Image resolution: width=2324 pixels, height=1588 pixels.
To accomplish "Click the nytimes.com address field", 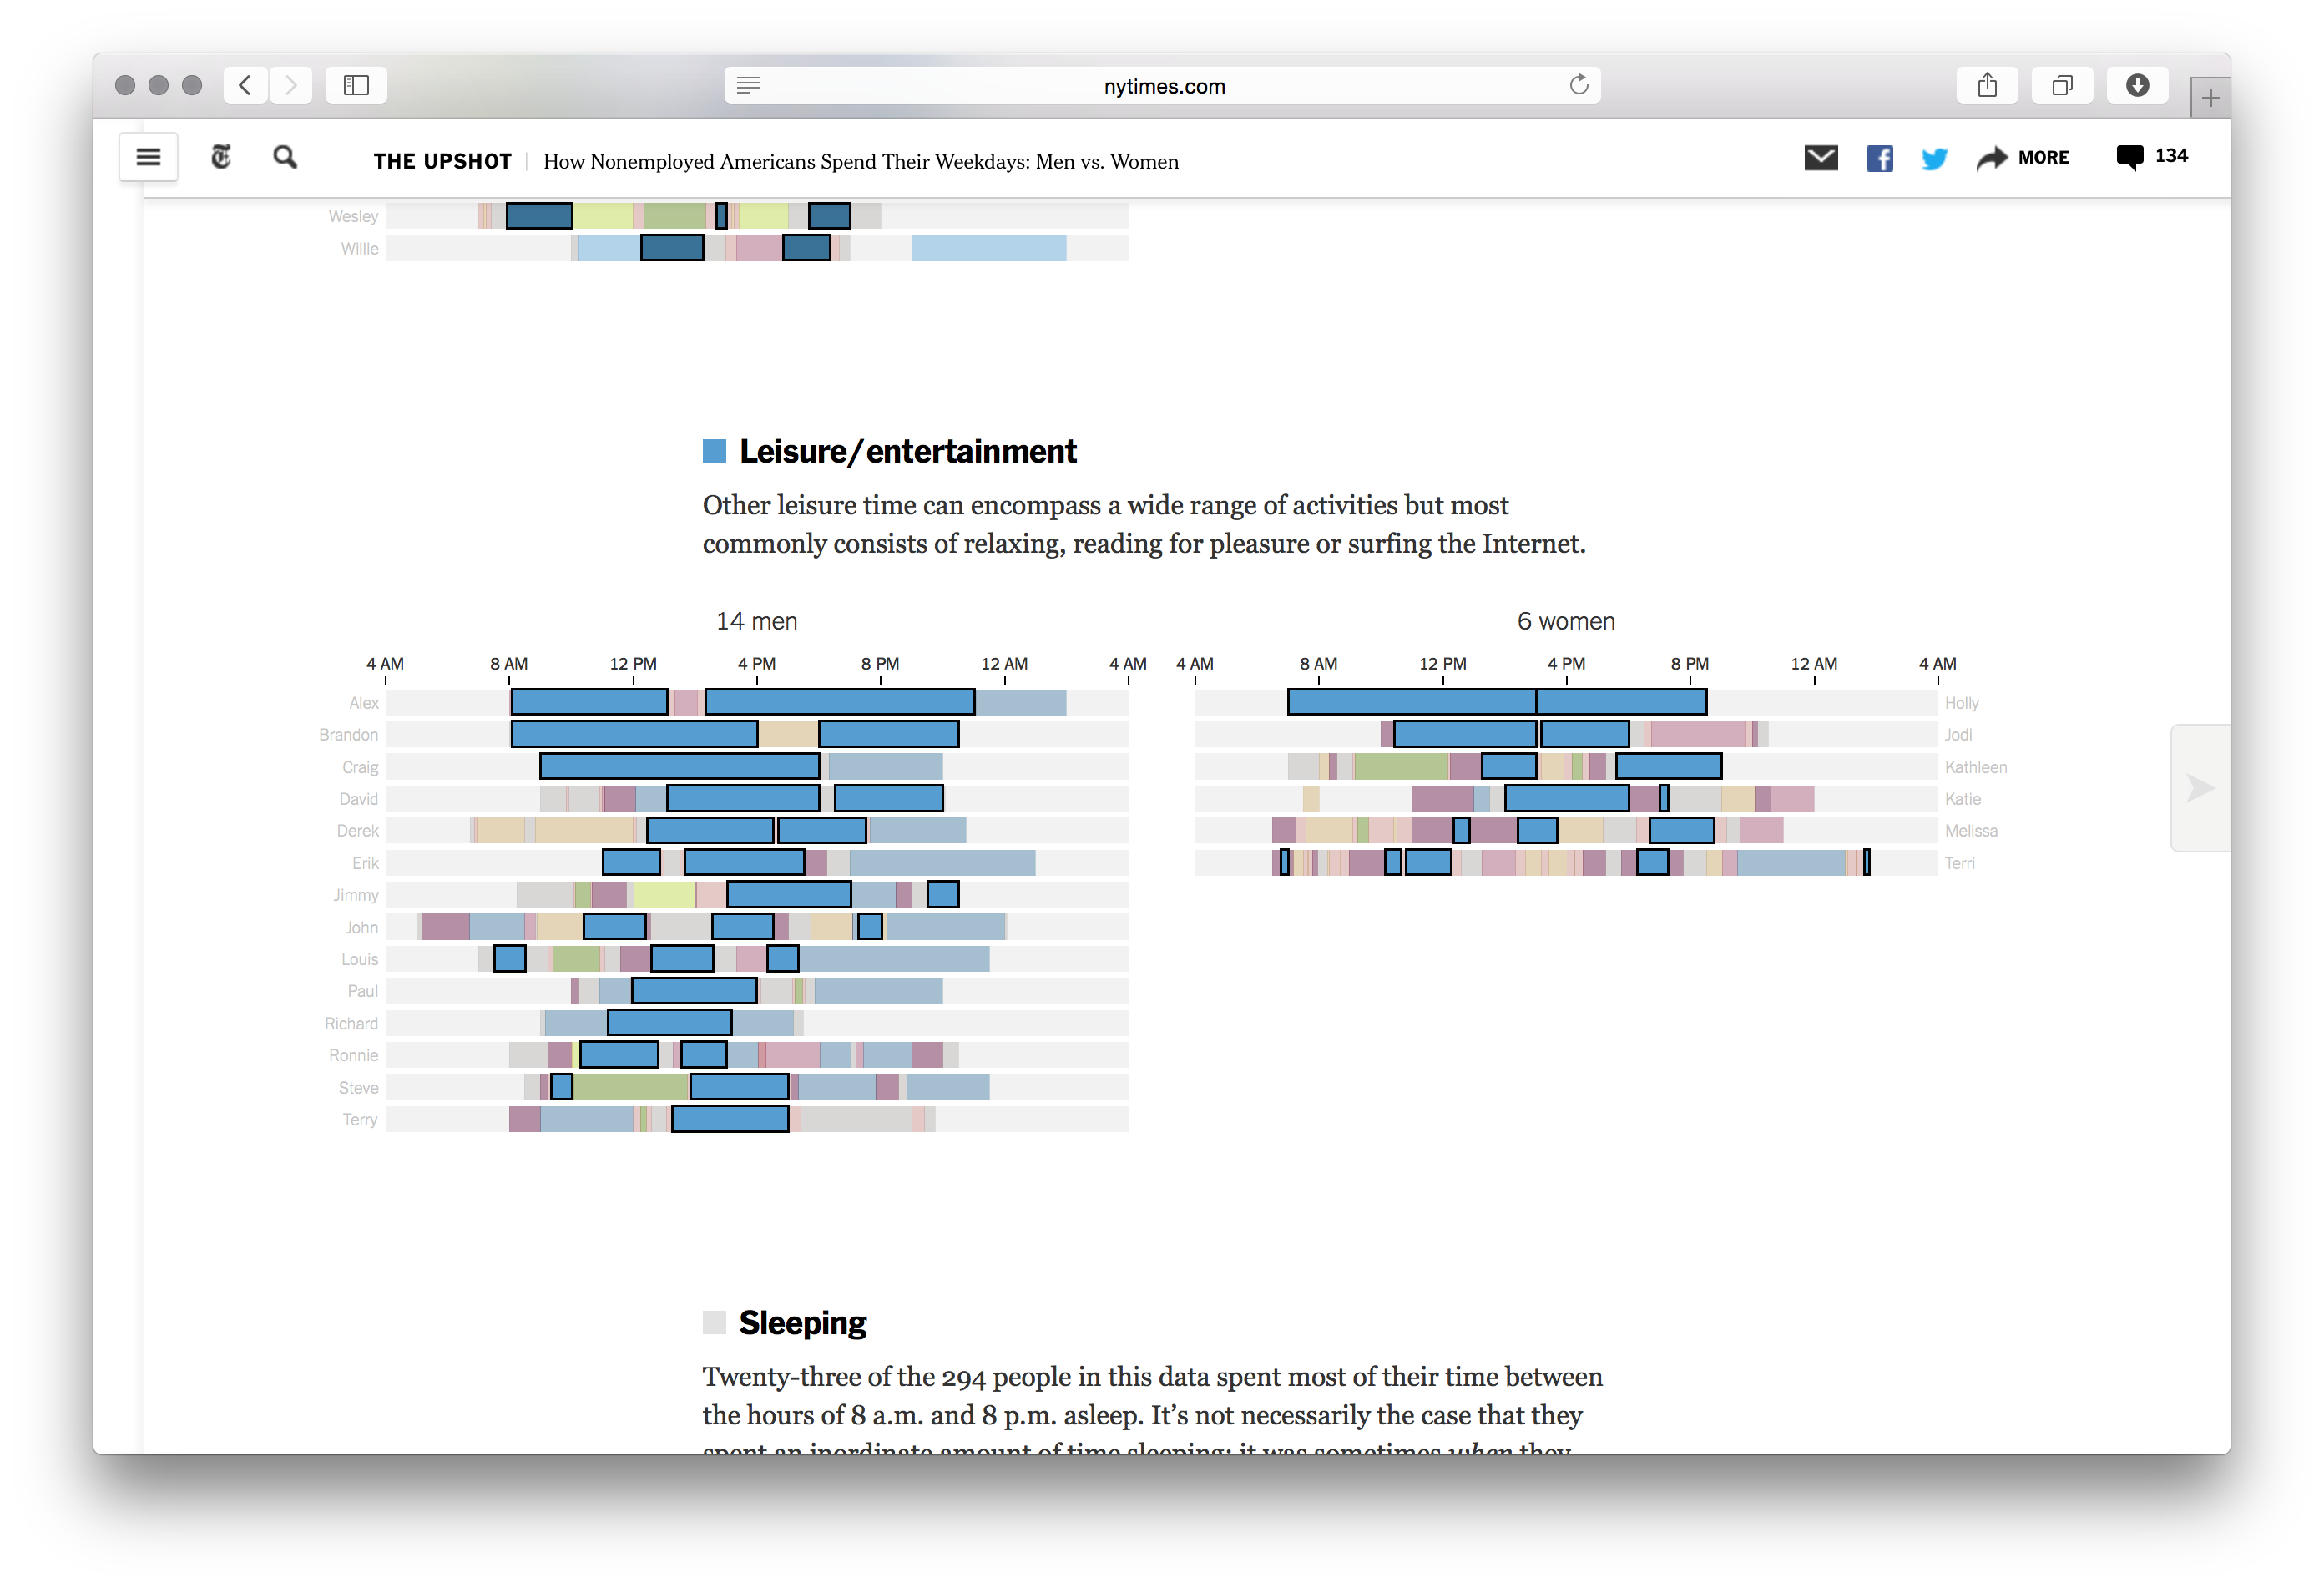I will pyautogui.click(x=1163, y=86).
